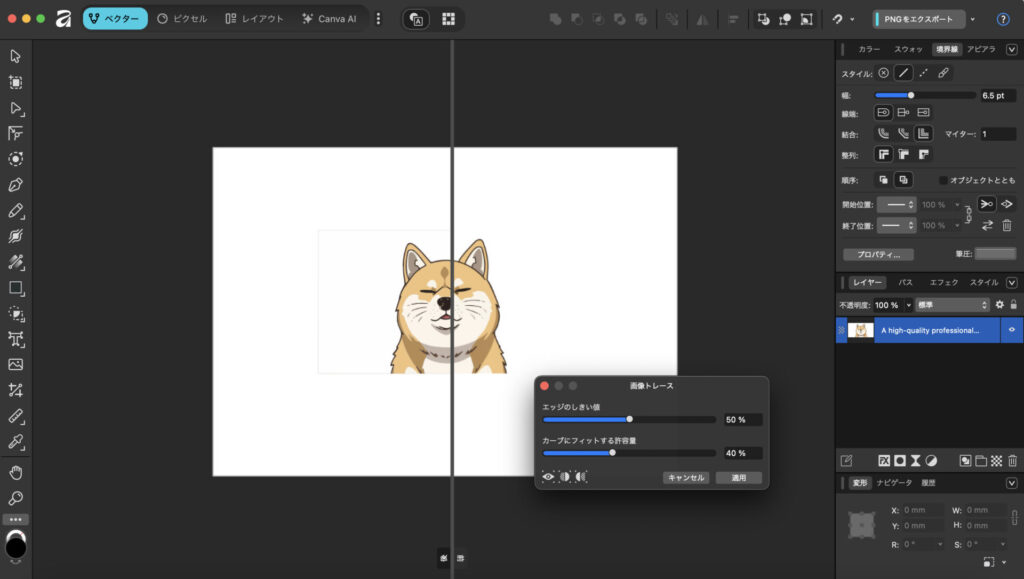Pick the Rectangle shape tool
Viewport: 1024px width, 579px height.
pyautogui.click(x=15, y=288)
